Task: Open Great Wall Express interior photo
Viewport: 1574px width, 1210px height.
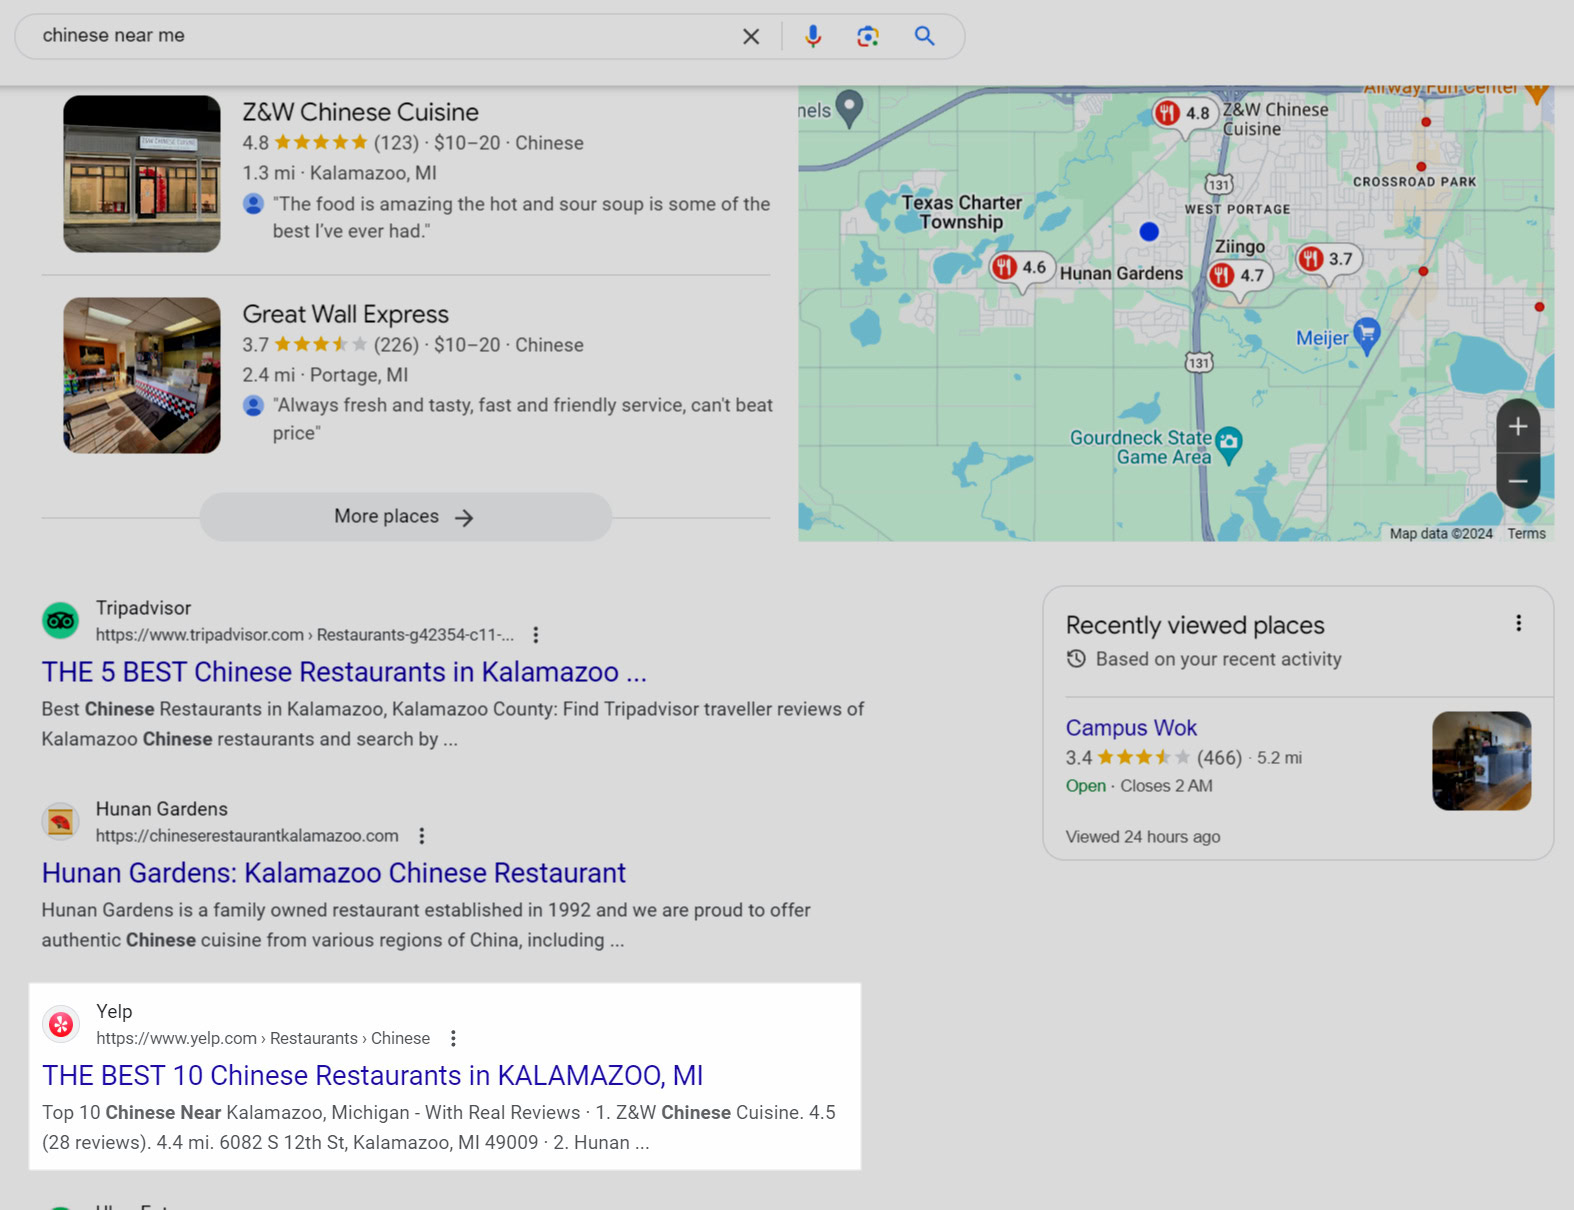Action: pos(142,375)
